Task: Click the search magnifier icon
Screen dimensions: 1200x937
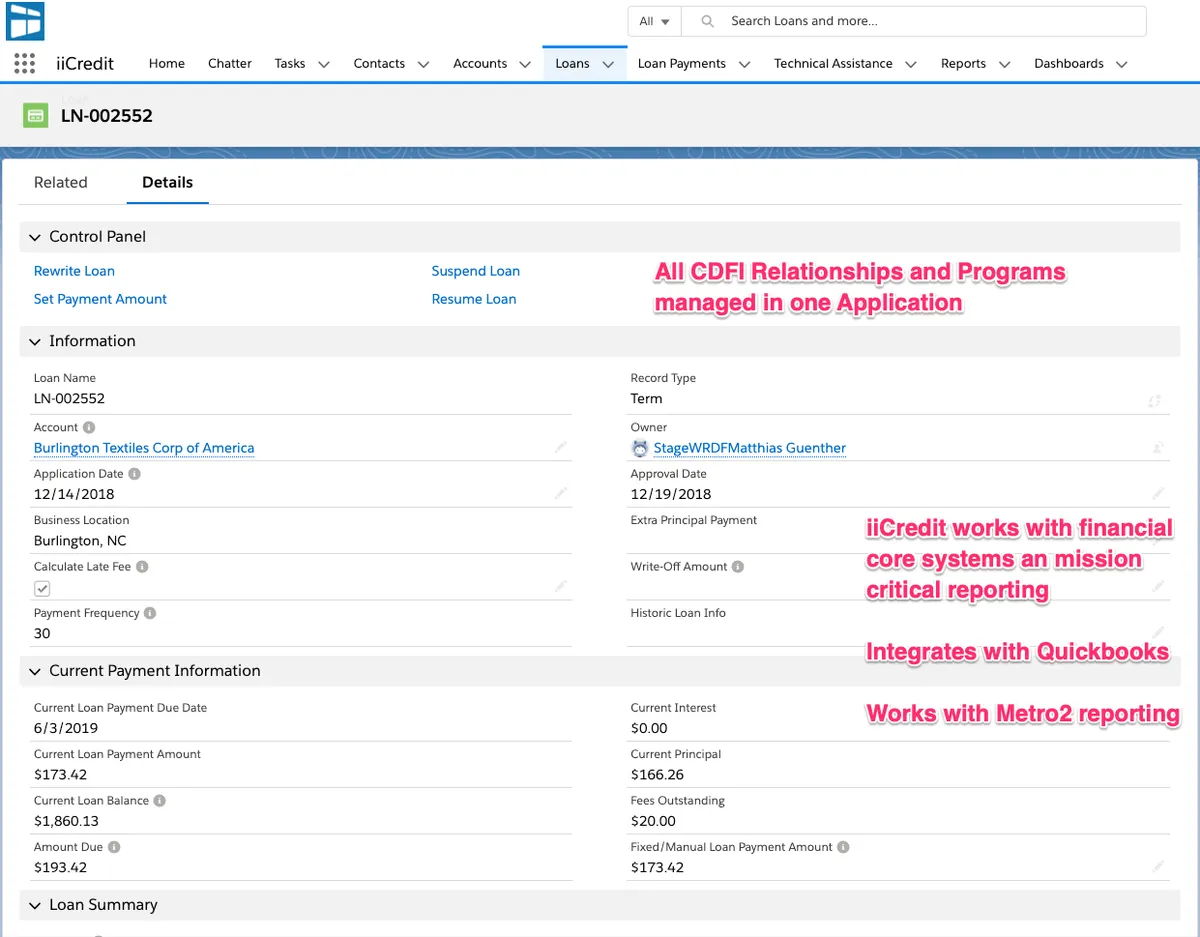Action: tap(708, 21)
